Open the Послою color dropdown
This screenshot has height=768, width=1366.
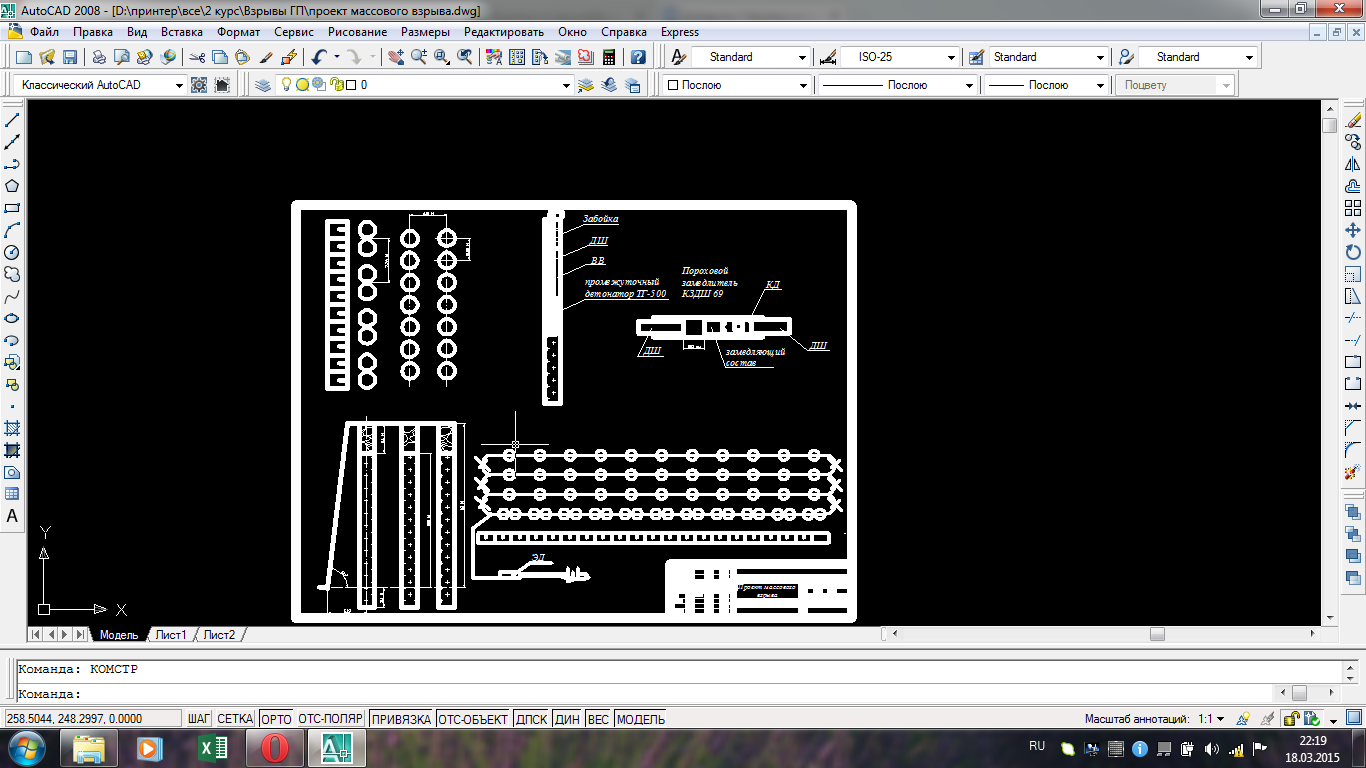click(x=803, y=85)
